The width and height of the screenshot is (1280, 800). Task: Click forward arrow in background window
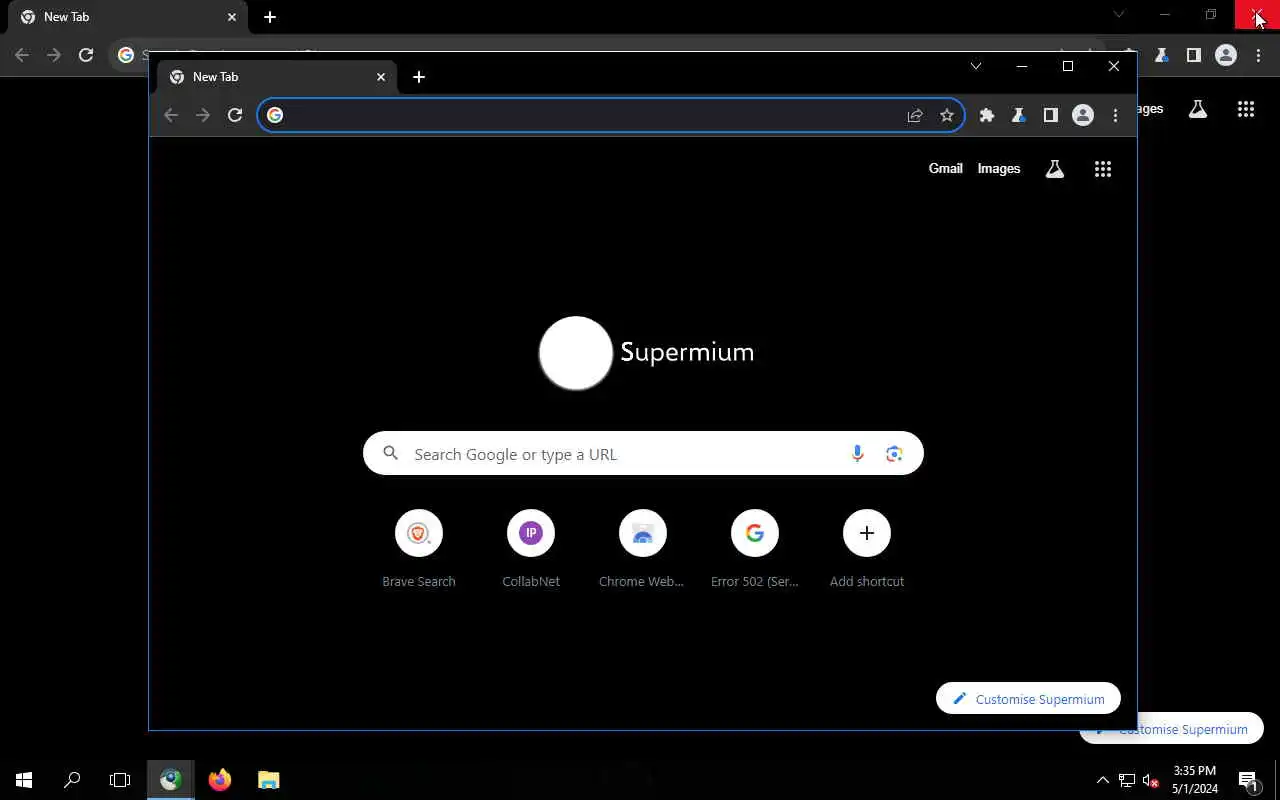click(54, 55)
